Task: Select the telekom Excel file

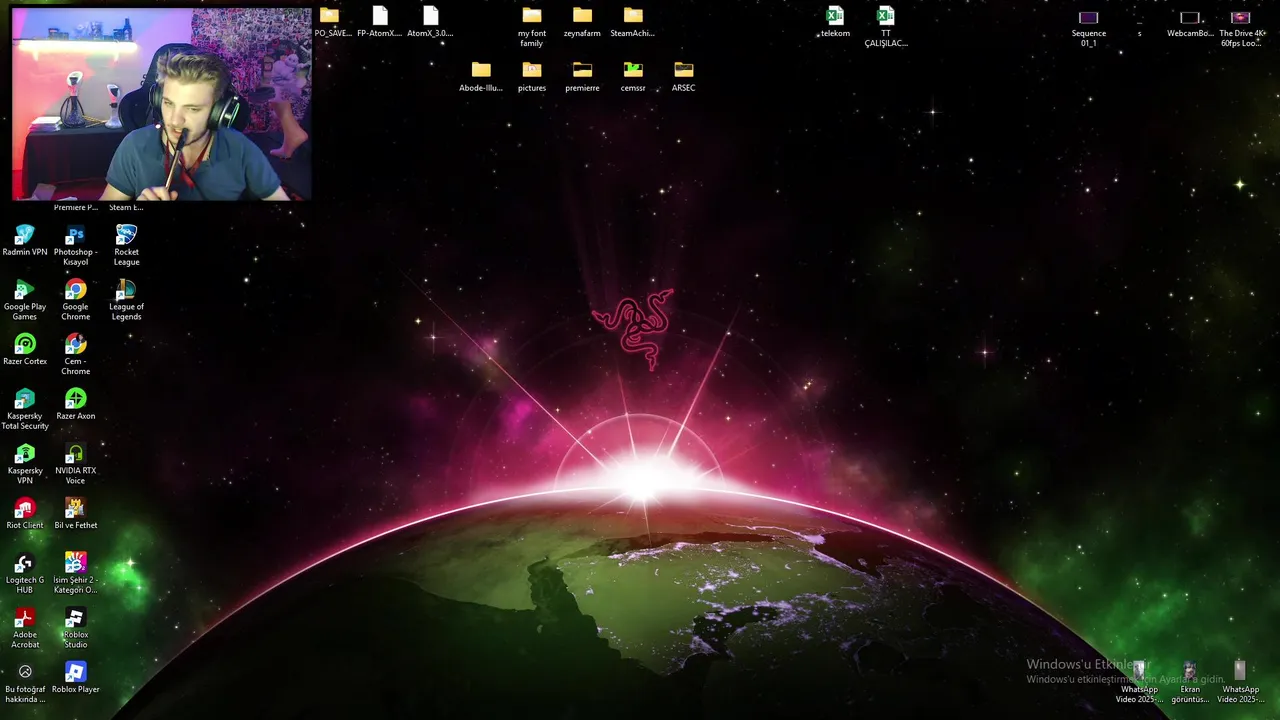Action: 835,22
